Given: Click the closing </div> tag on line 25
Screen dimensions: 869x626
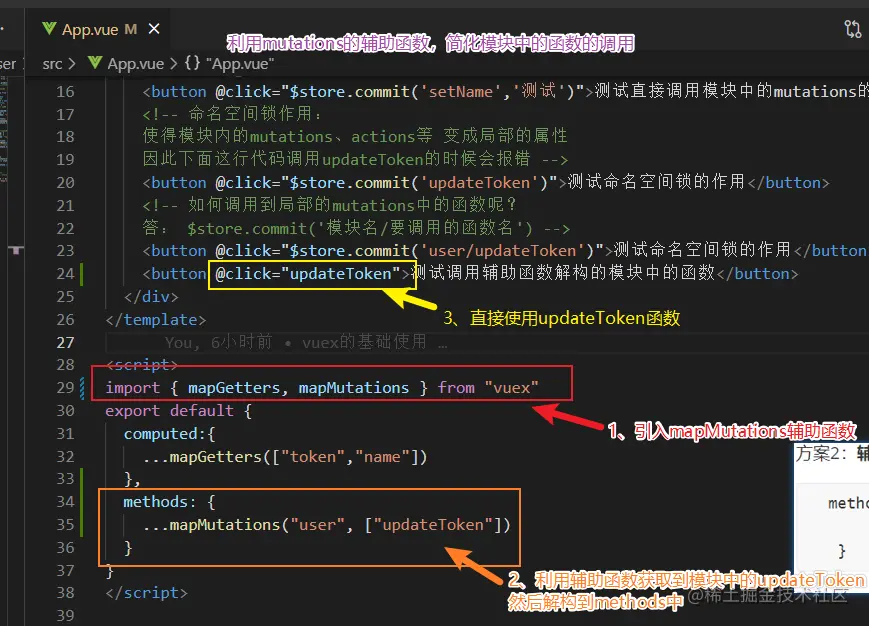Looking at the screenshot, I should coord(151,296).
